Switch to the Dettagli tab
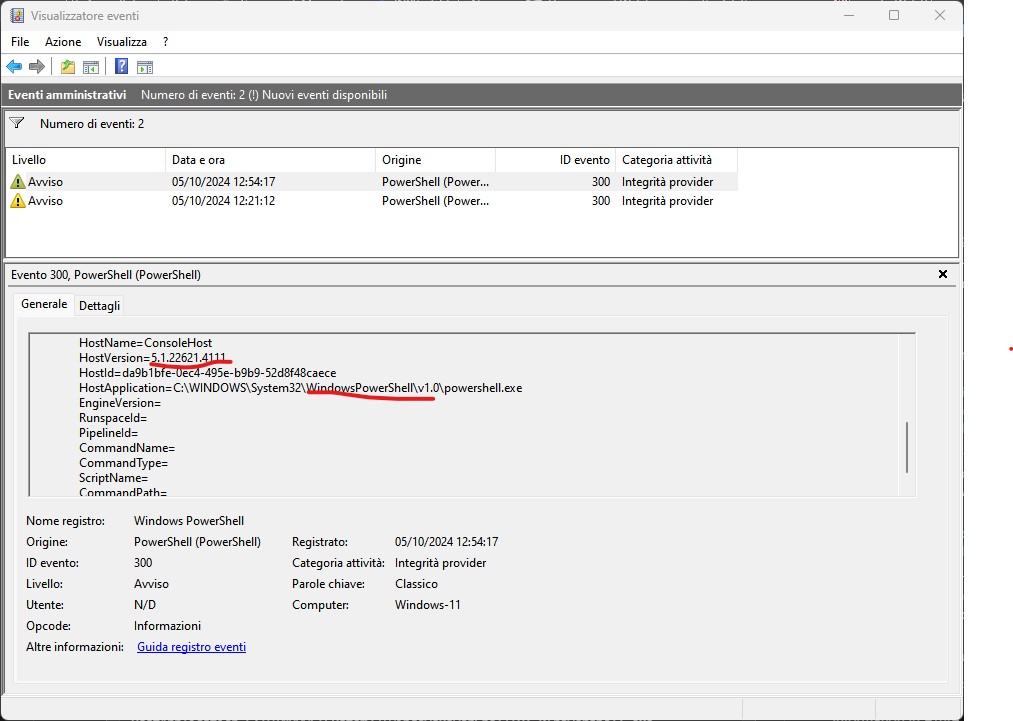Viewport: 1013px width, 721px height. tap(99, 305)
